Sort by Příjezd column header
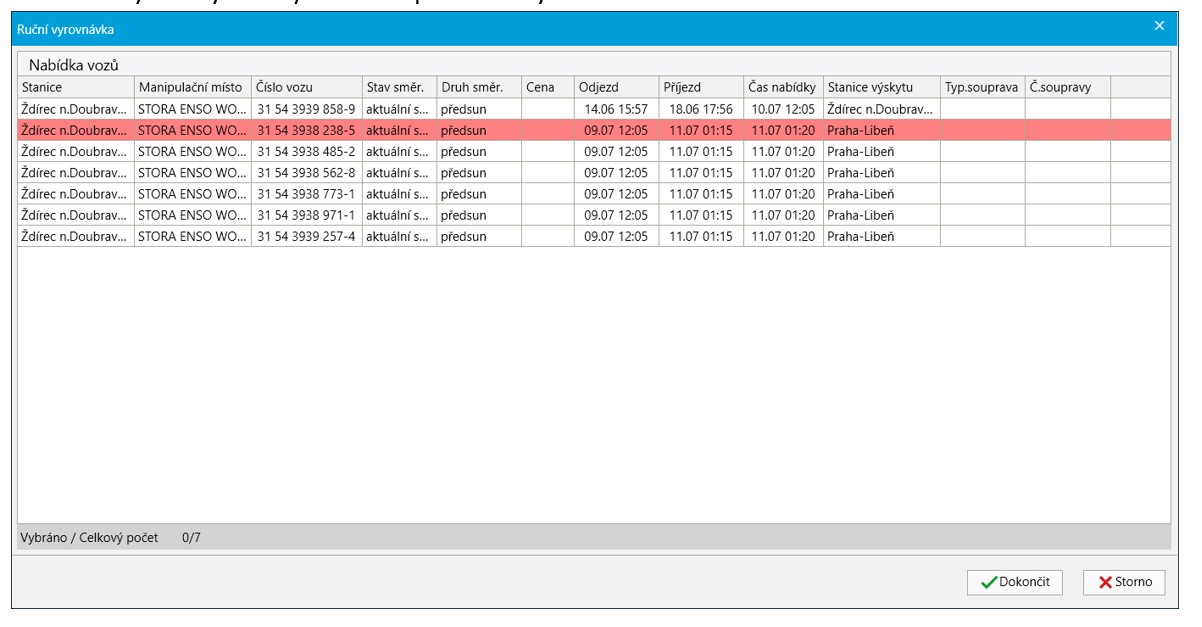Screen dimensions: 1202x627 (x=699, y=87)
